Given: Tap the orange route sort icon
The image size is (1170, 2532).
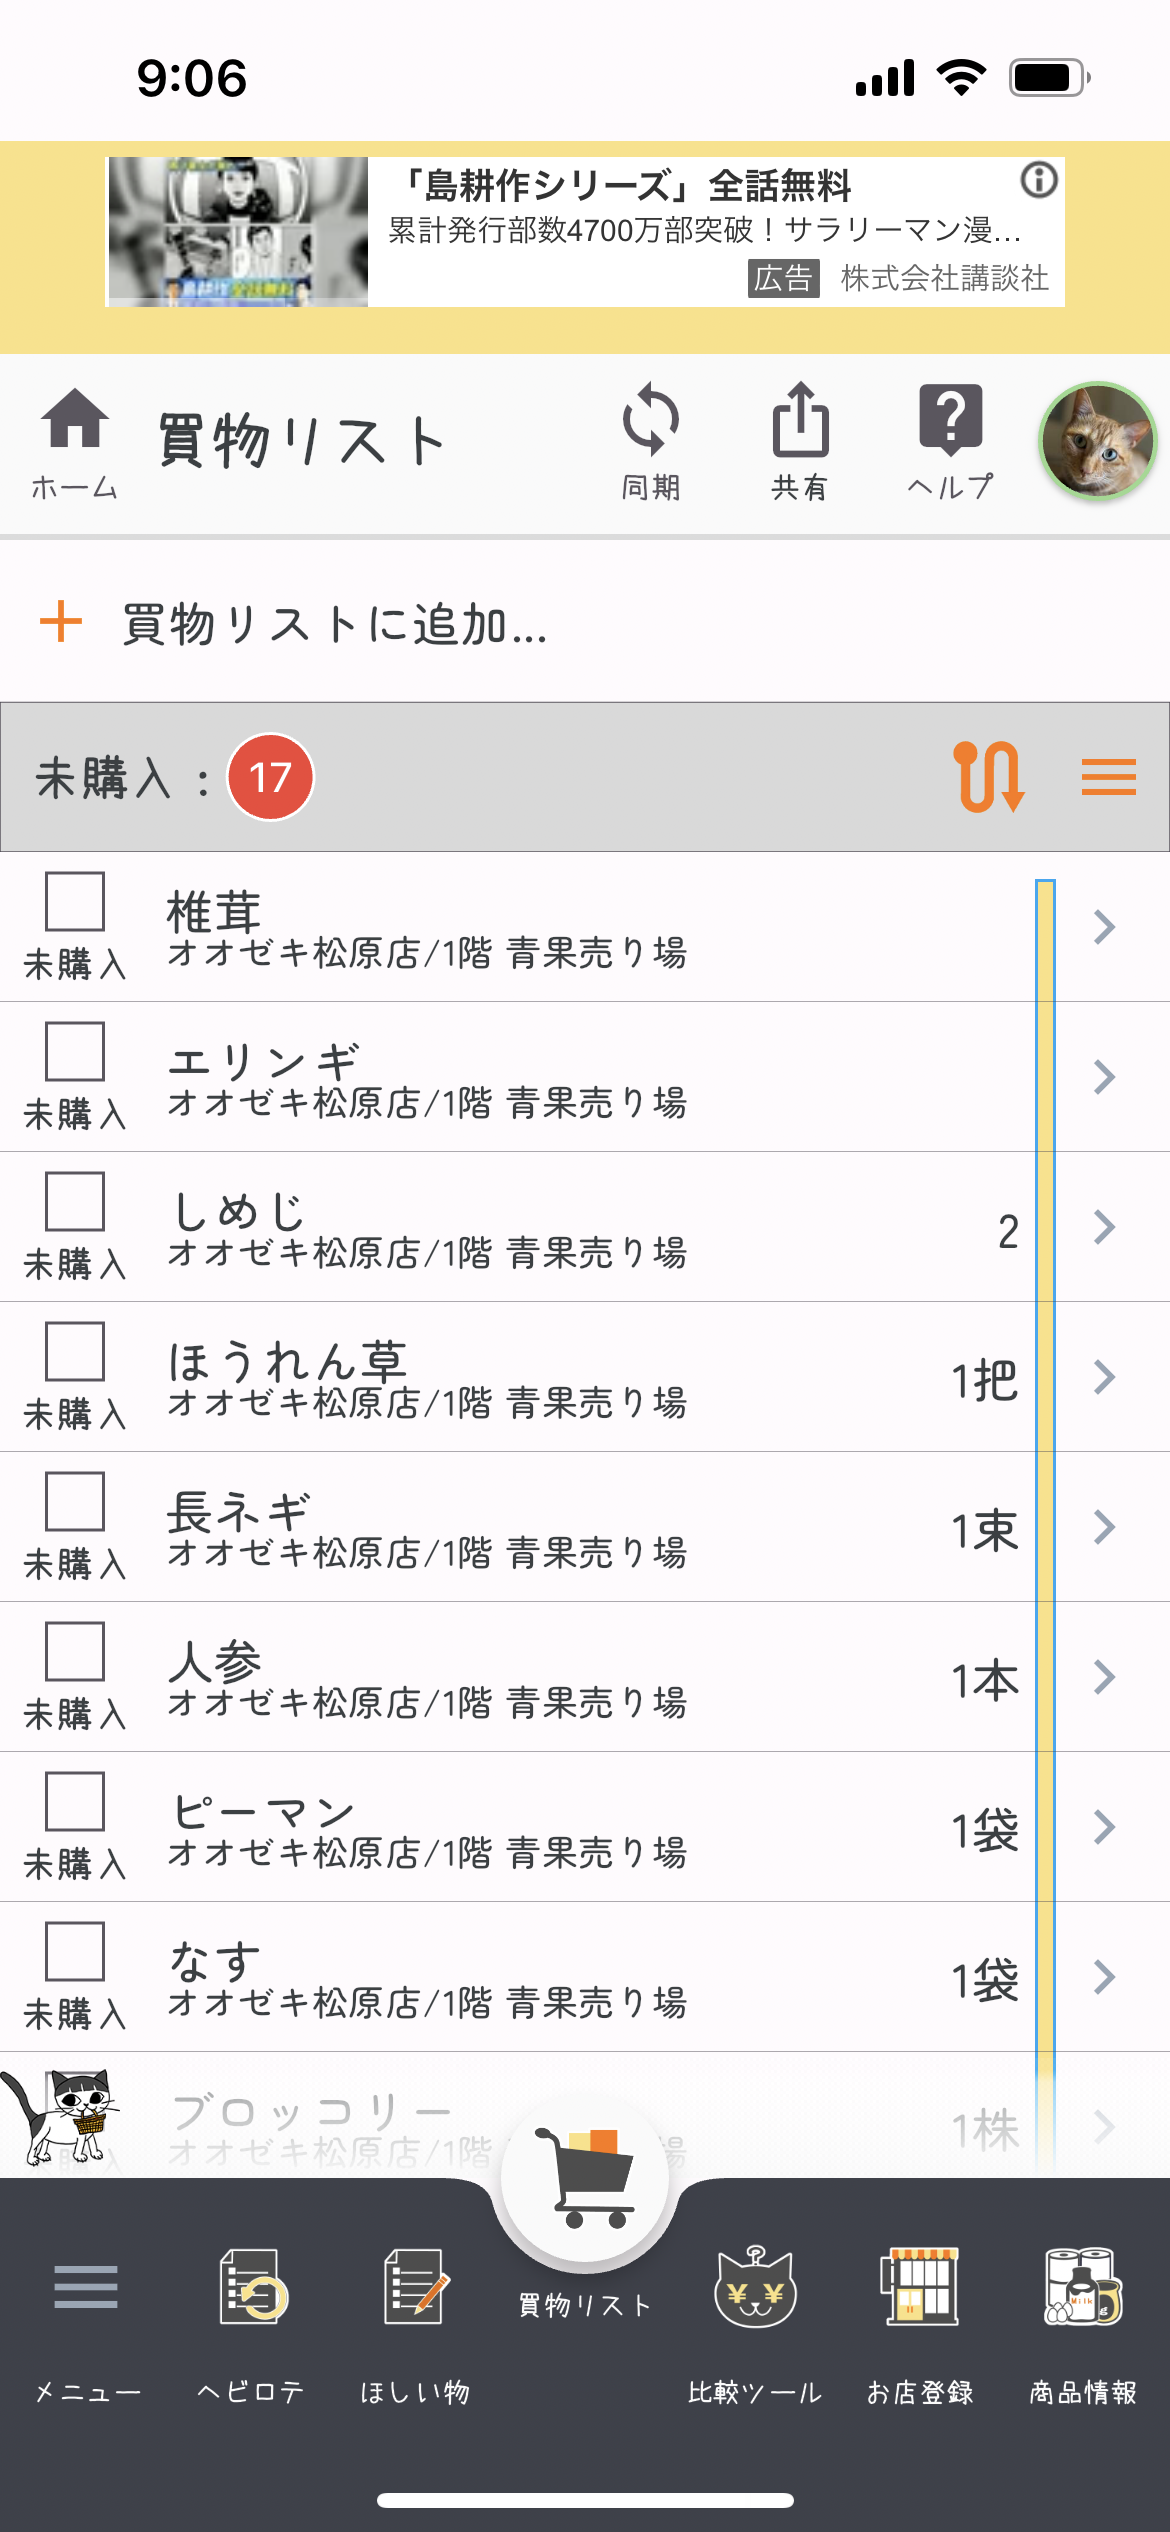Looking at the screenshot, I should click(x=988, y=777).
